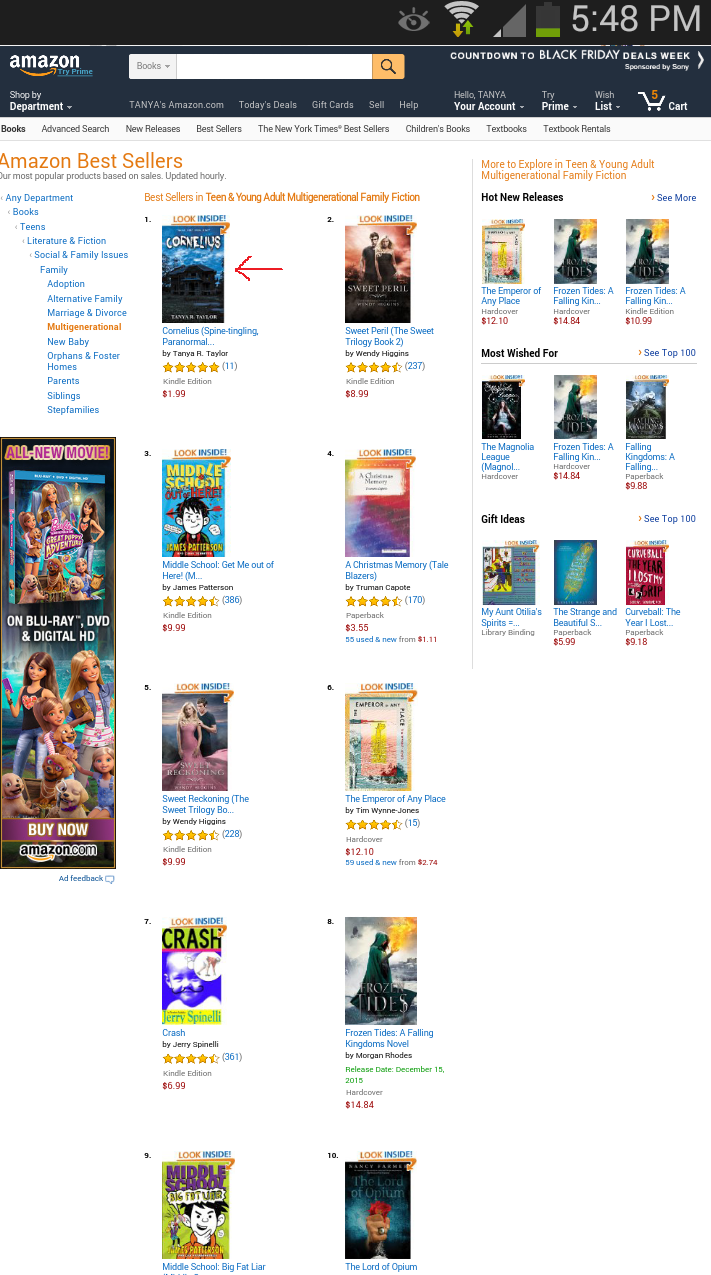Click Look Inside badge on Cornelius

coord(199,220)
